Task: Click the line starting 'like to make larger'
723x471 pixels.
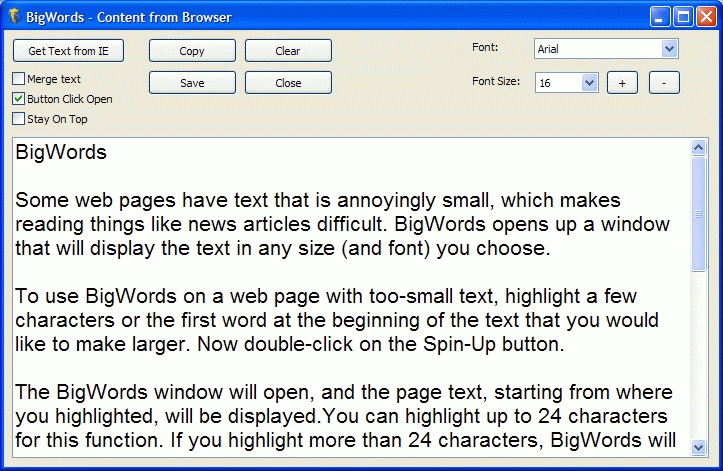Action: [290, 344]
